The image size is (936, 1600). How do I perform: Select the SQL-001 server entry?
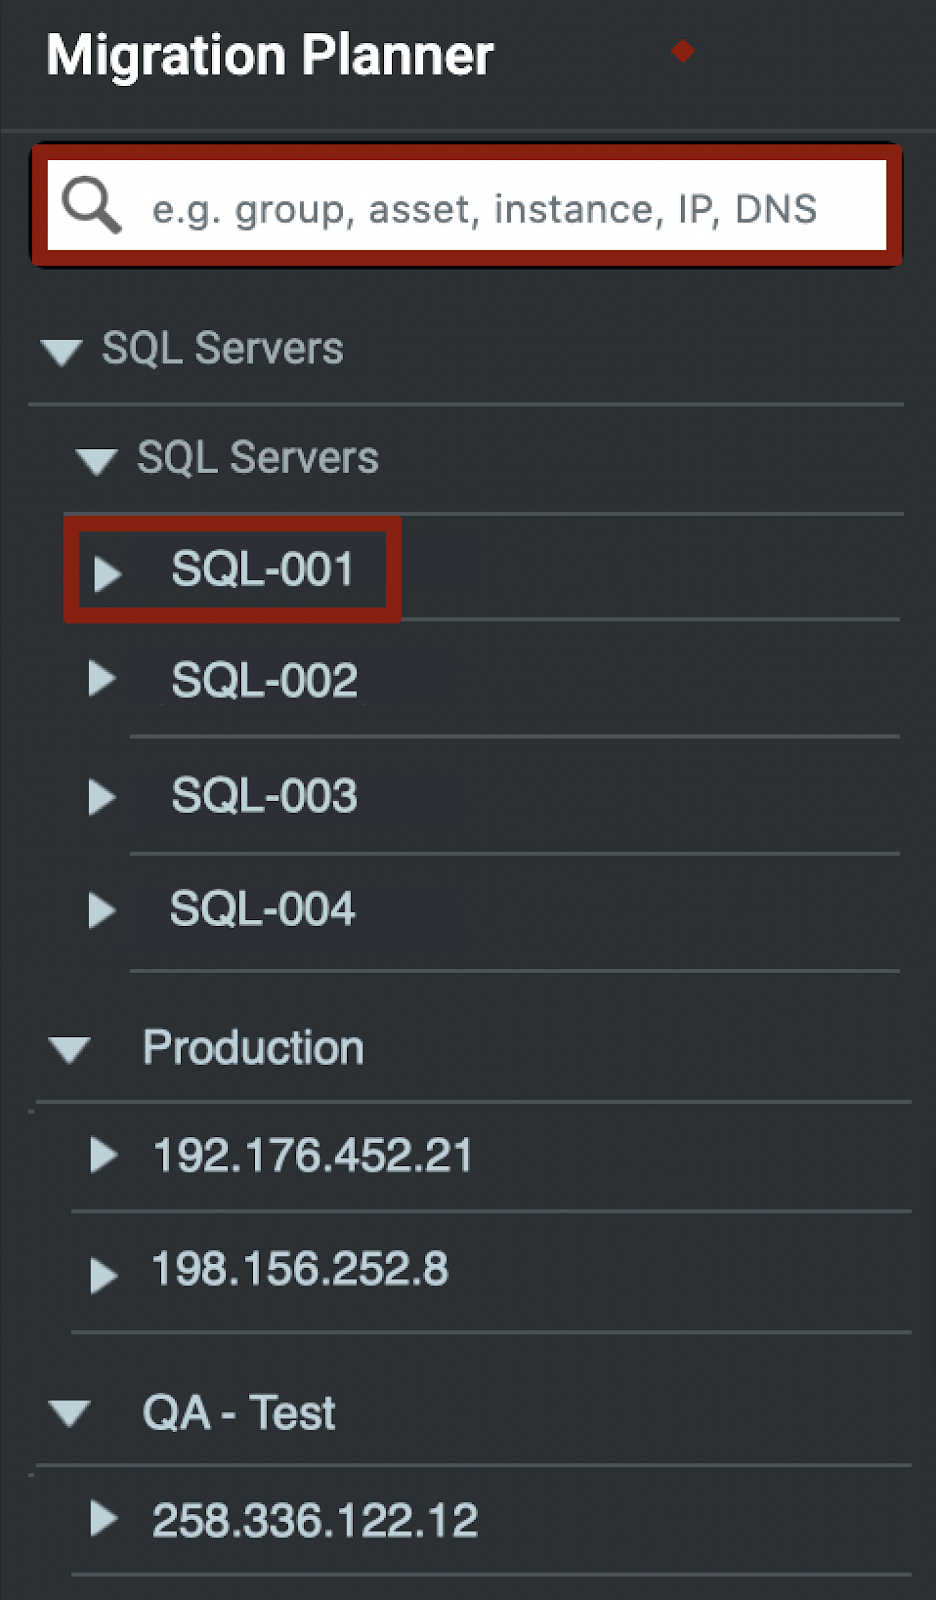263,570
